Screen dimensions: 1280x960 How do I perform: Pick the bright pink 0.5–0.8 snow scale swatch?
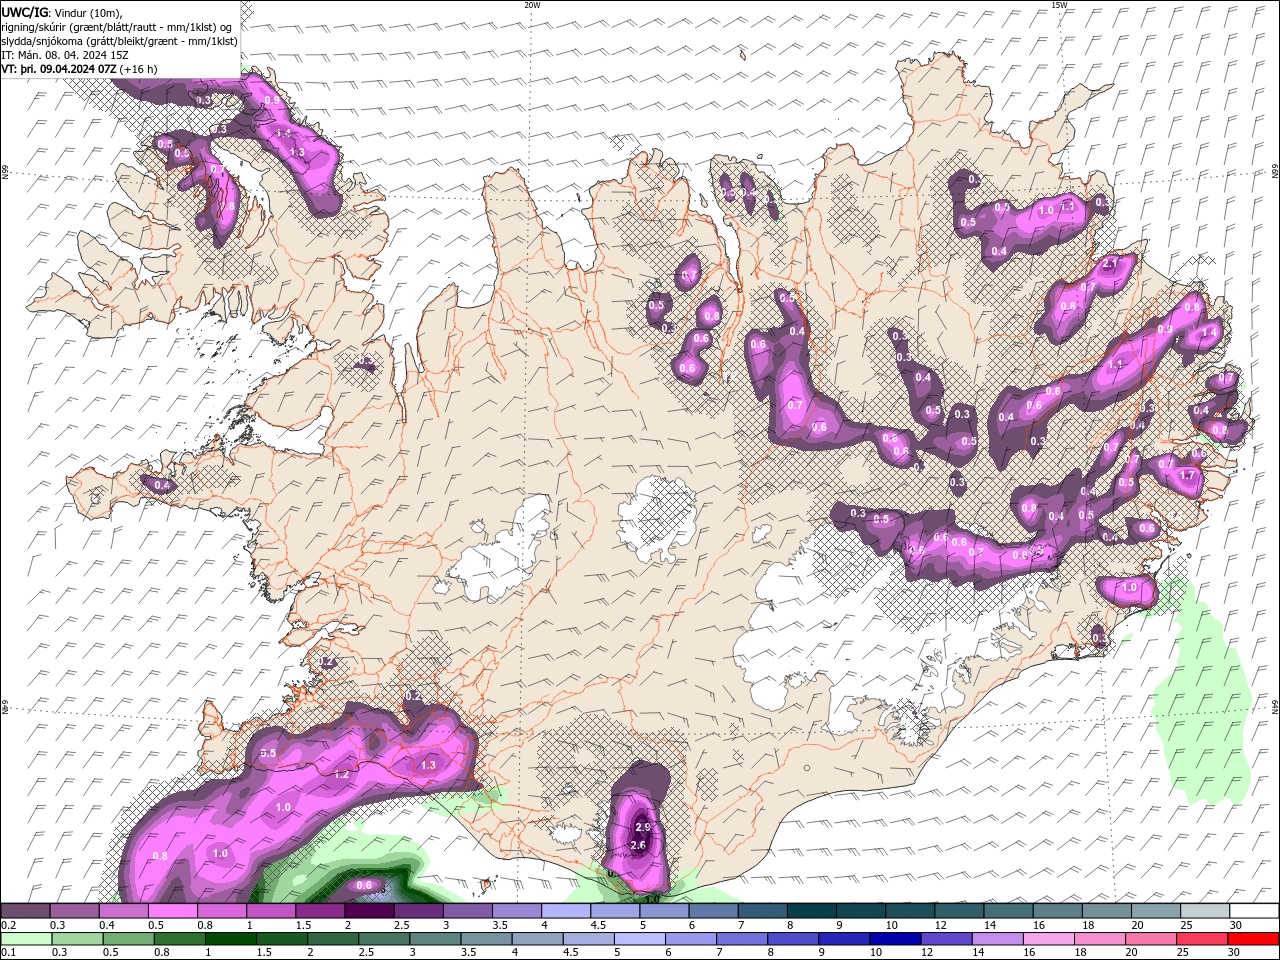(173, 911)
